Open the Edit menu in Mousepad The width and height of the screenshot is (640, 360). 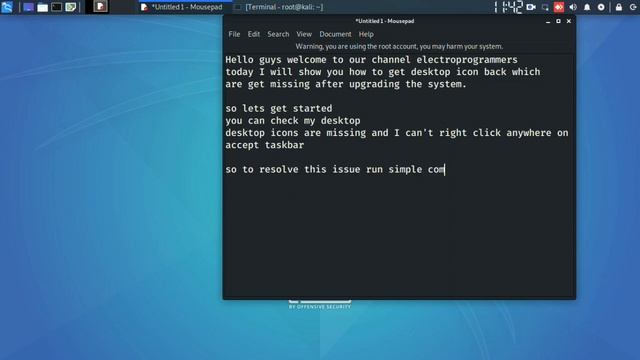coord(253,34)
